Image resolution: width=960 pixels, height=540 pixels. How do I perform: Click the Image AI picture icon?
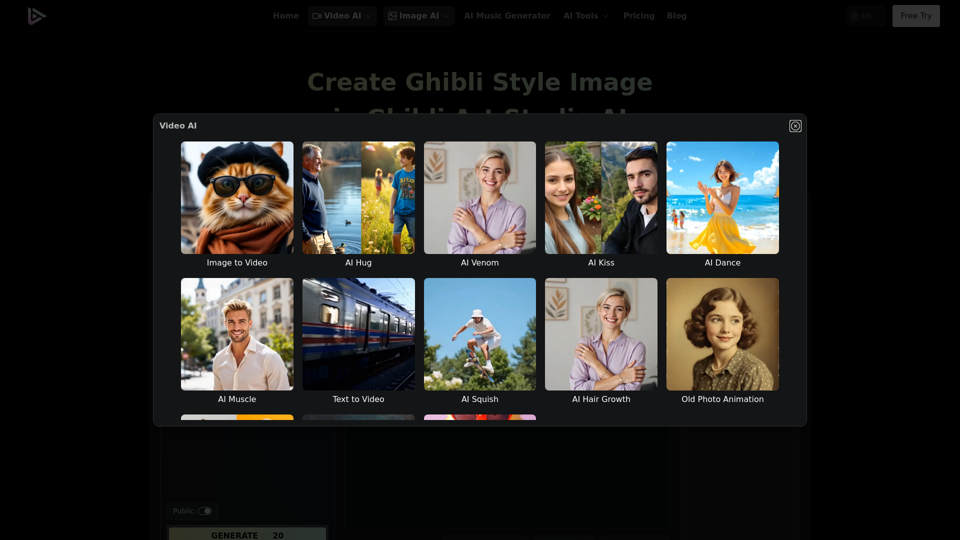(392, 16)
